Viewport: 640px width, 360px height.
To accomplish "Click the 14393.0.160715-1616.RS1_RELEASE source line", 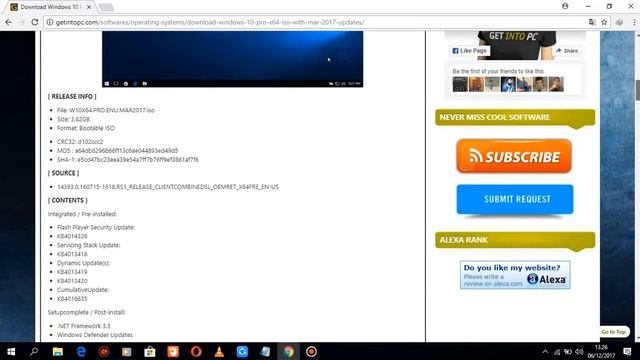I will [x=168, y=187].
